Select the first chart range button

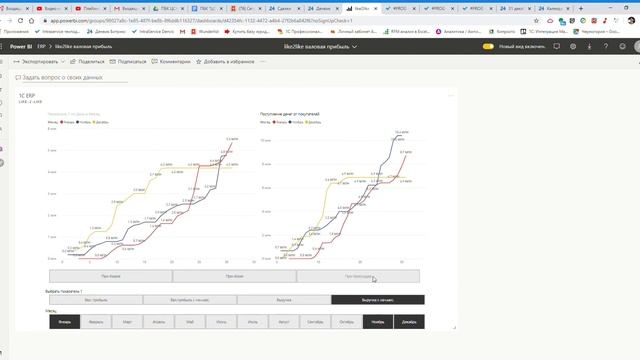[x=111, y=276]
